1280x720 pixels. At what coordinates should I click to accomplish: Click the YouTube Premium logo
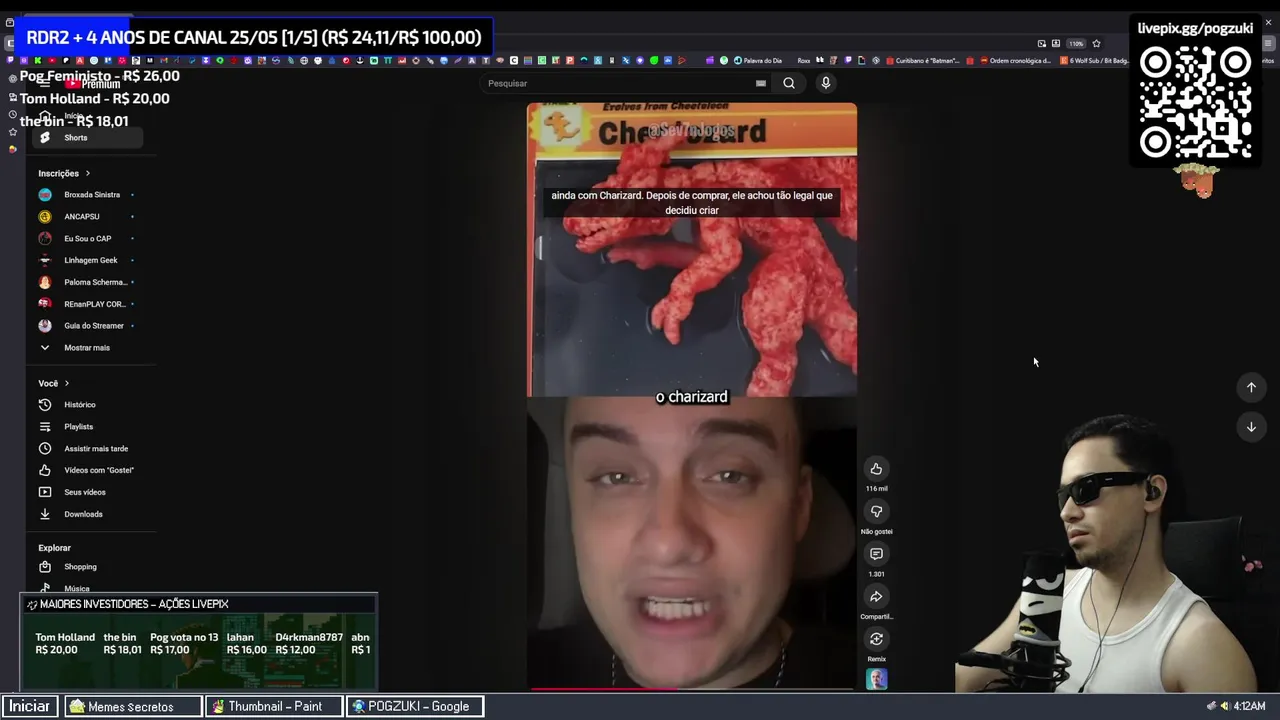point(92,85)
